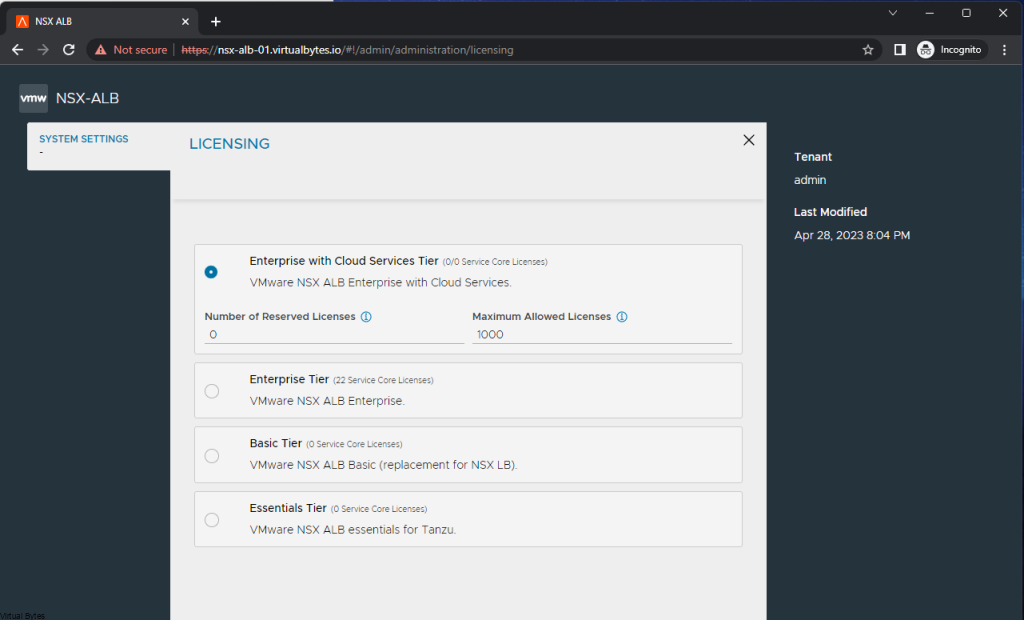Click the Maximum Allowed Licenses field

coord(602,334)
